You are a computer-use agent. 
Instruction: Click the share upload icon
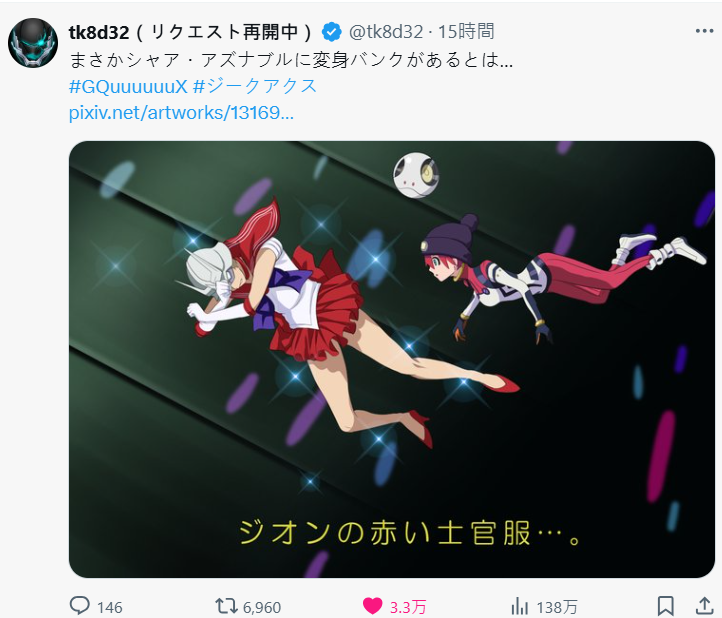coord(704,606)
